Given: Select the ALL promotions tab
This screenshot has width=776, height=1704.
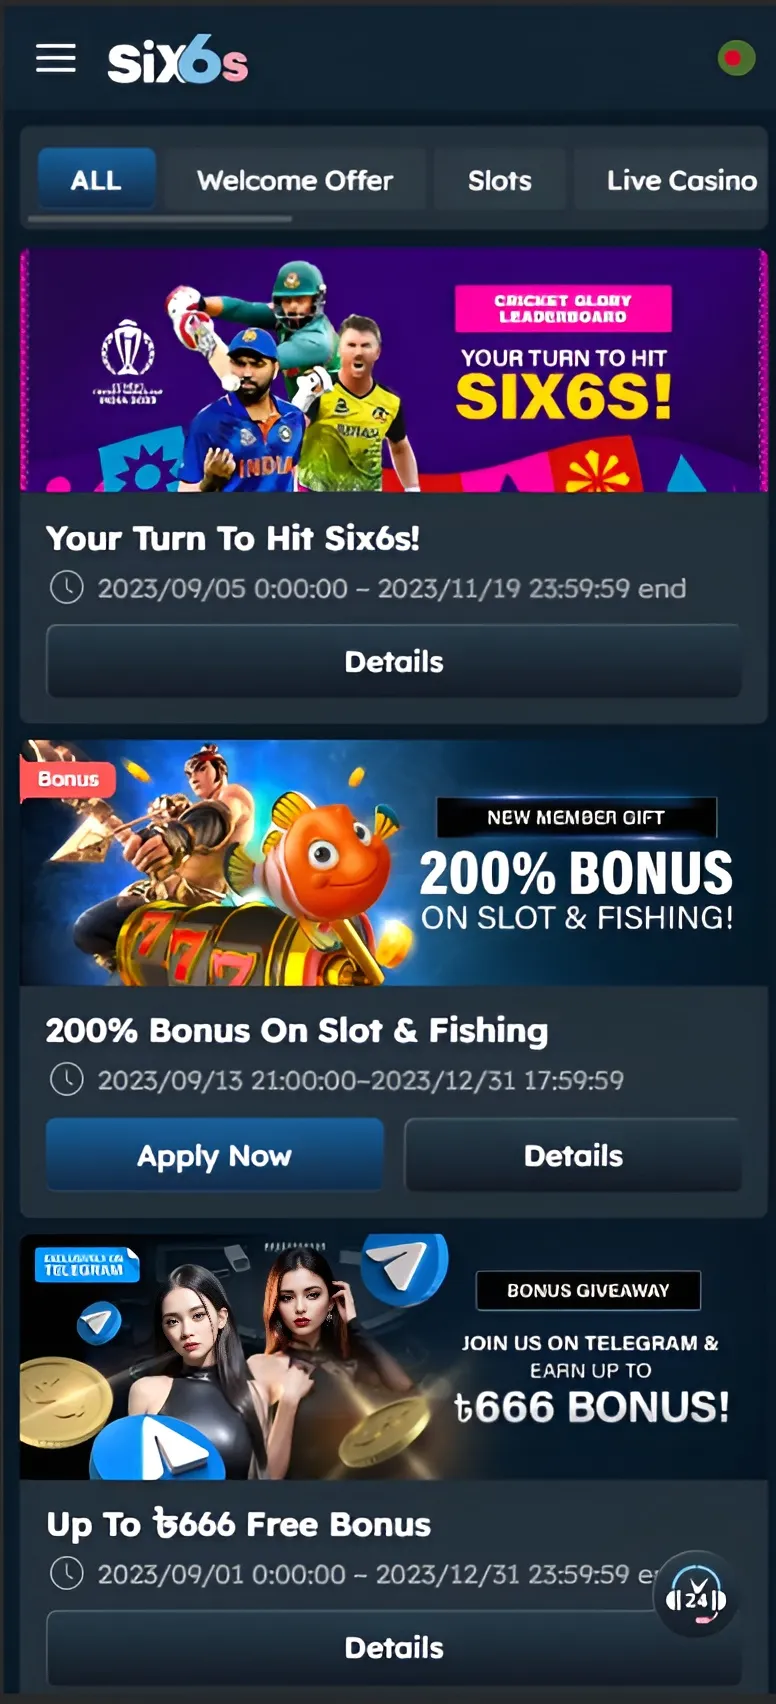Looking at the screenshot, I should click(96, 180).
